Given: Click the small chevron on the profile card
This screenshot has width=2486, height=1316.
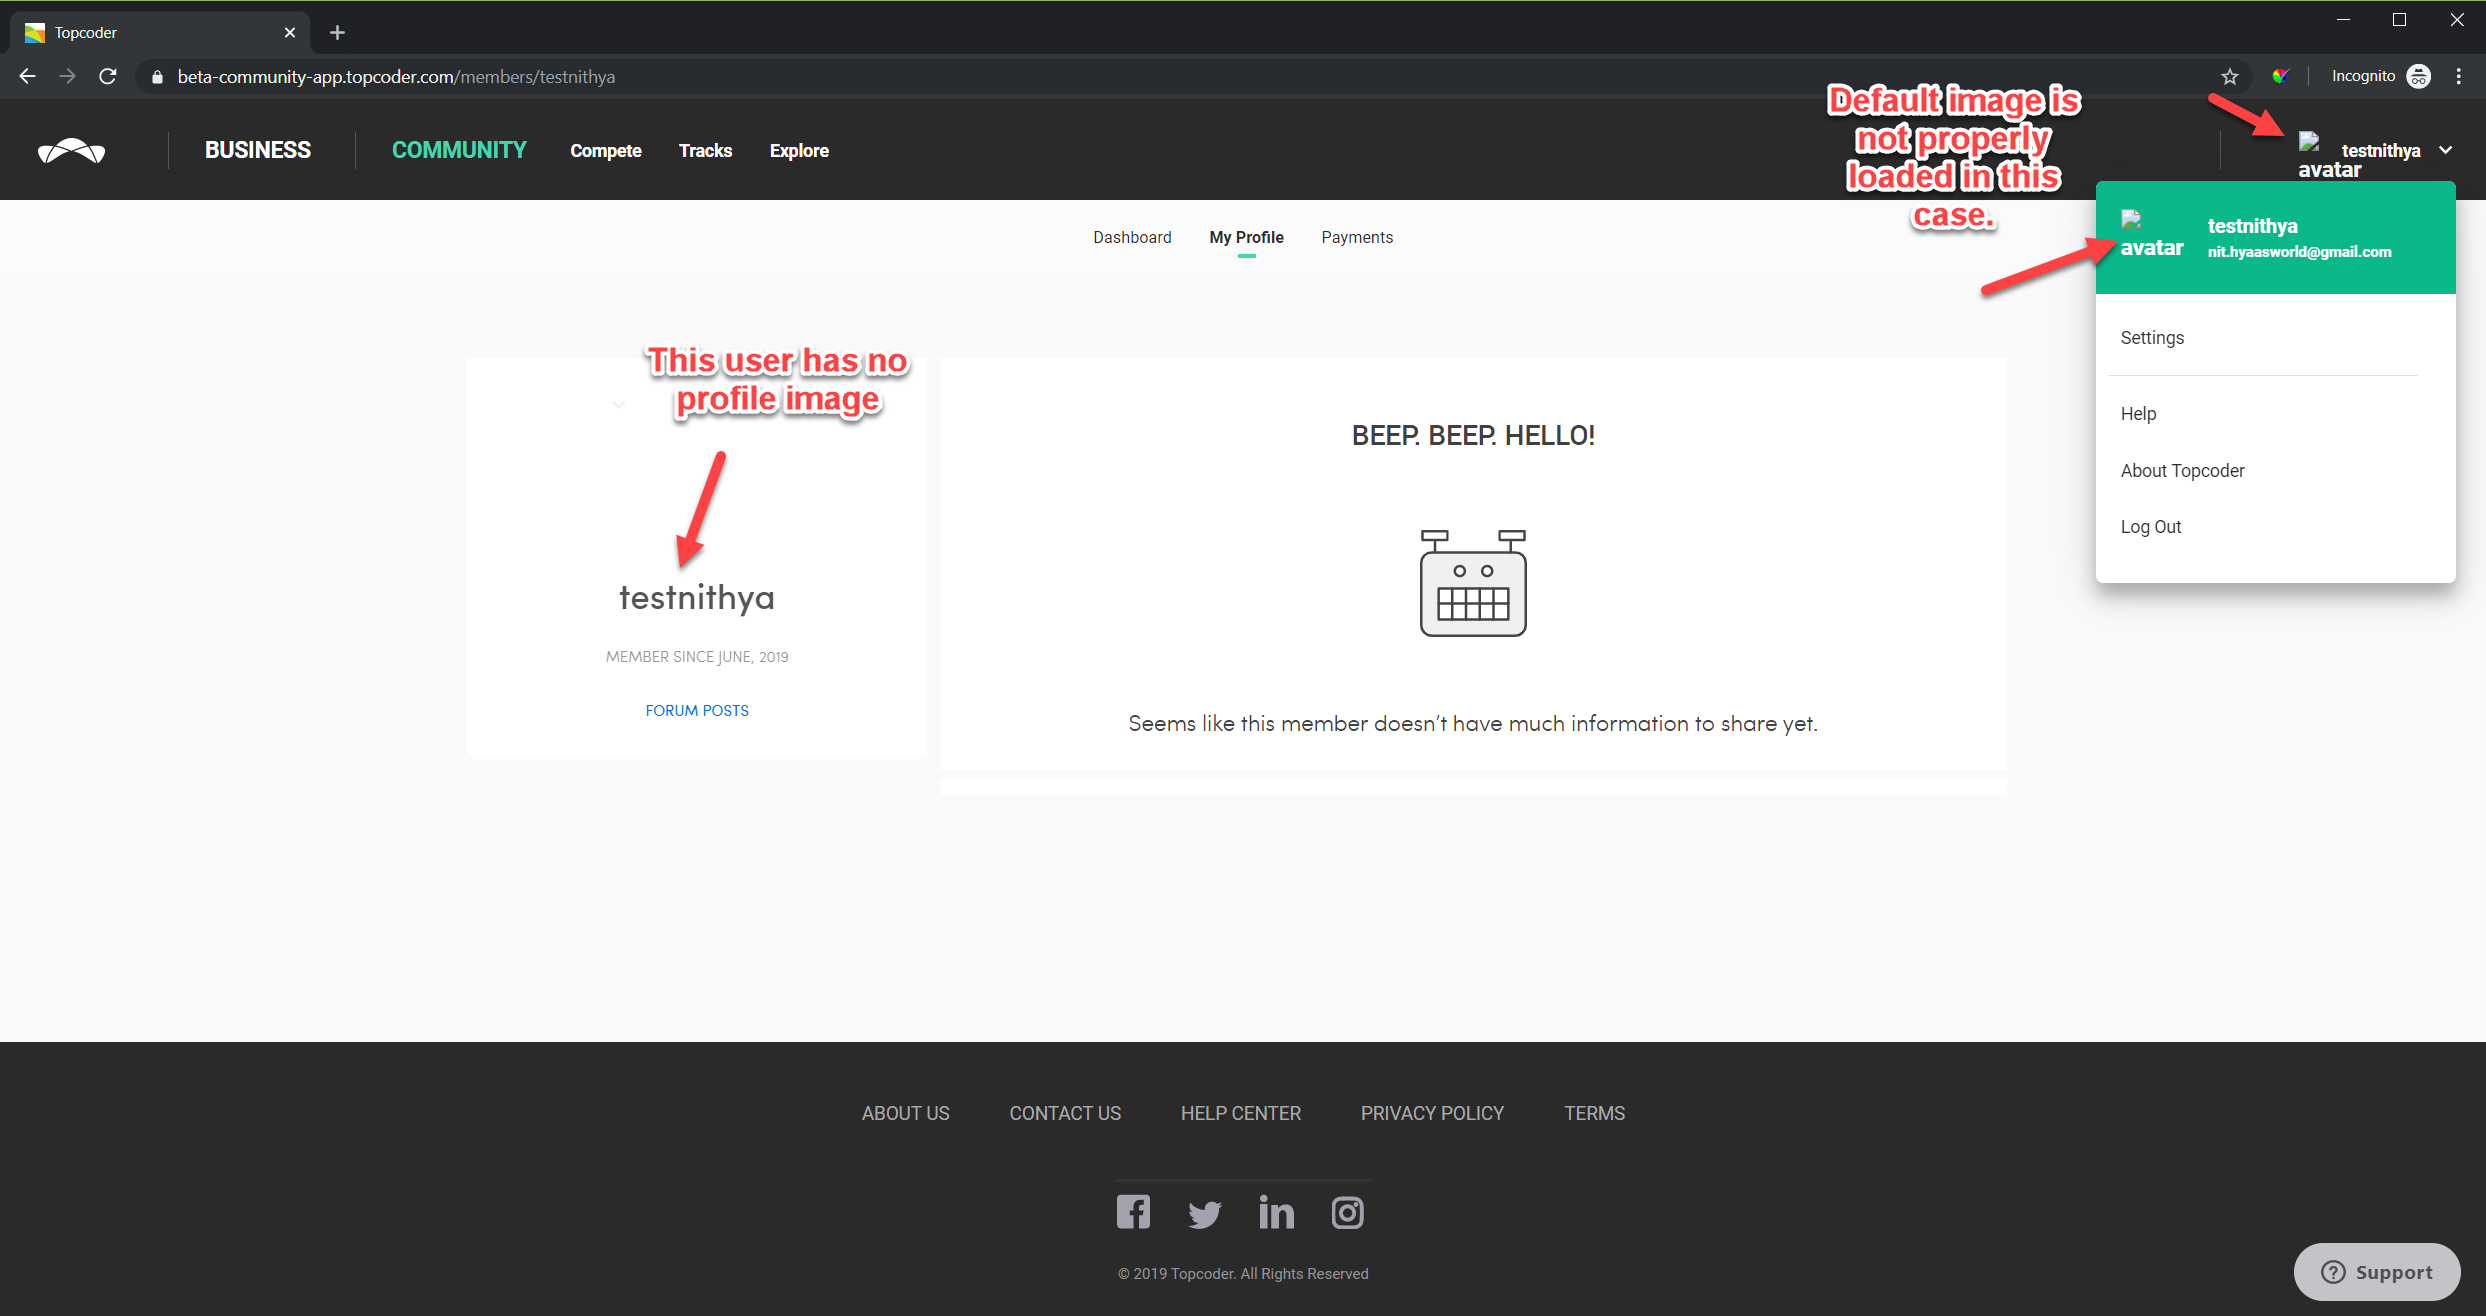Looking at the screenshot, I should pos(619,405).
